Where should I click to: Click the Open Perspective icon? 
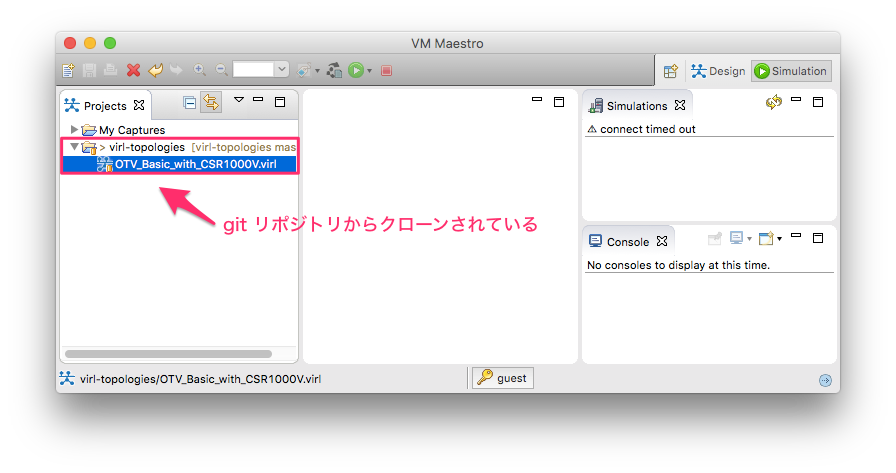tap(671, 71)
